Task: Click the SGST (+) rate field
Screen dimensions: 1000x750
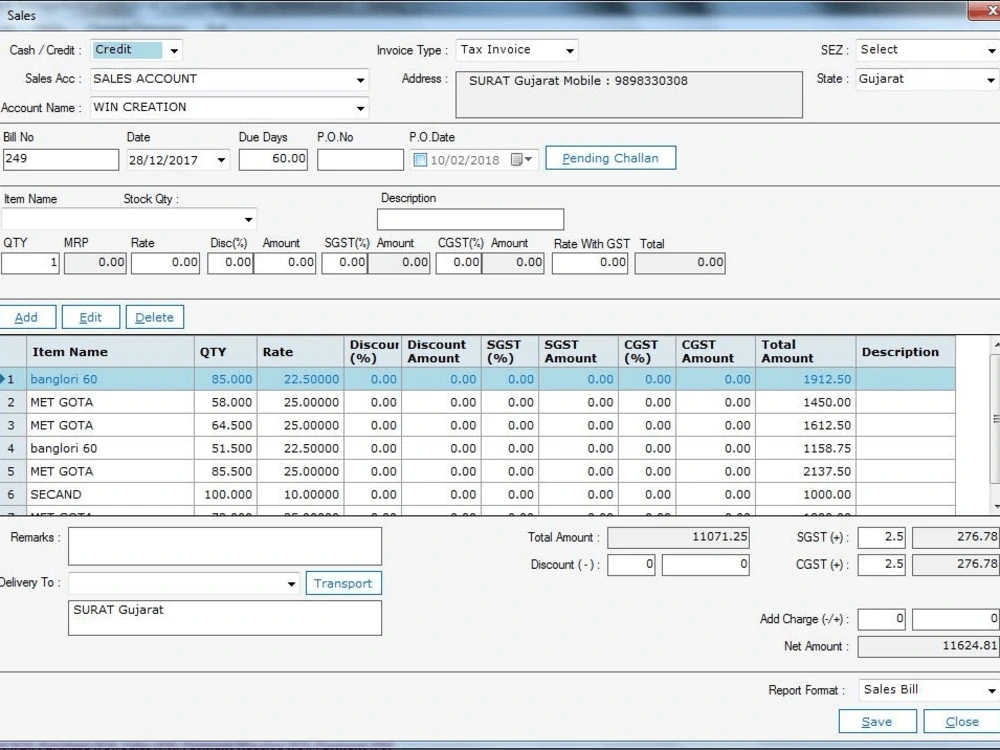Action: pos(881,538)
